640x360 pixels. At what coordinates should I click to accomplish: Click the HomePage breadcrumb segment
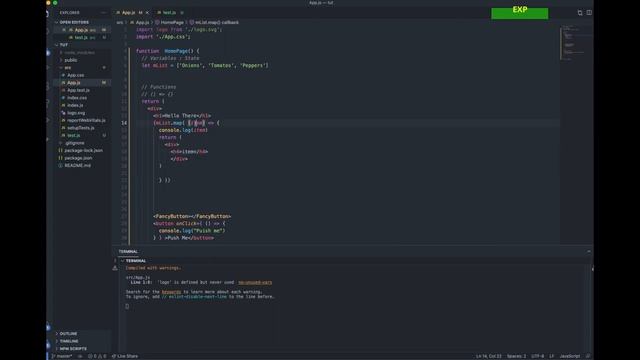pos(170,22)
